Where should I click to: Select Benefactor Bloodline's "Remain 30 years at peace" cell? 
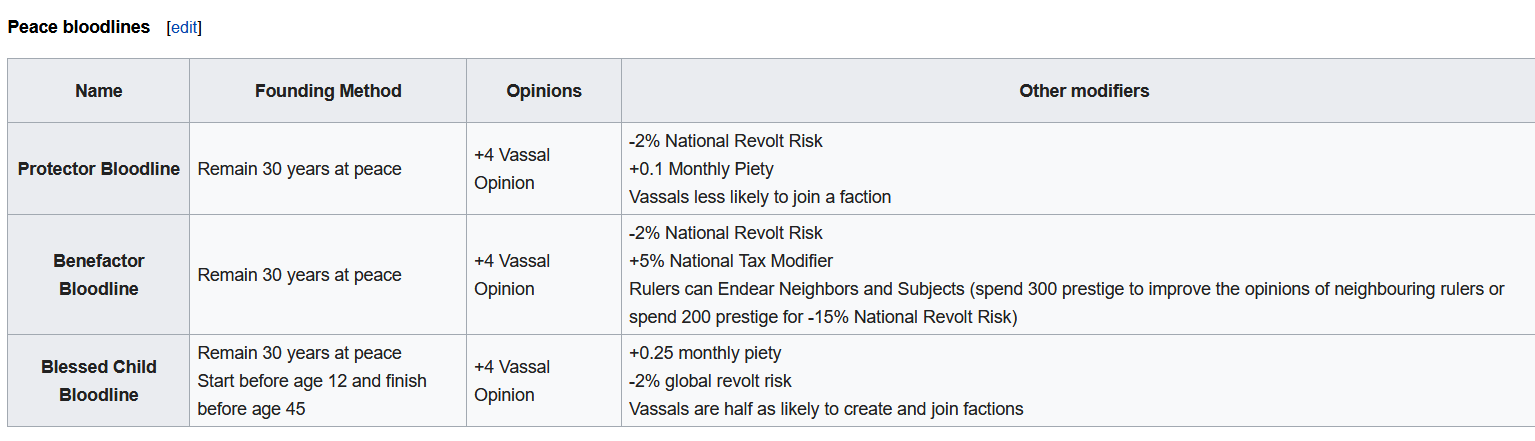[x=299, y=275]
